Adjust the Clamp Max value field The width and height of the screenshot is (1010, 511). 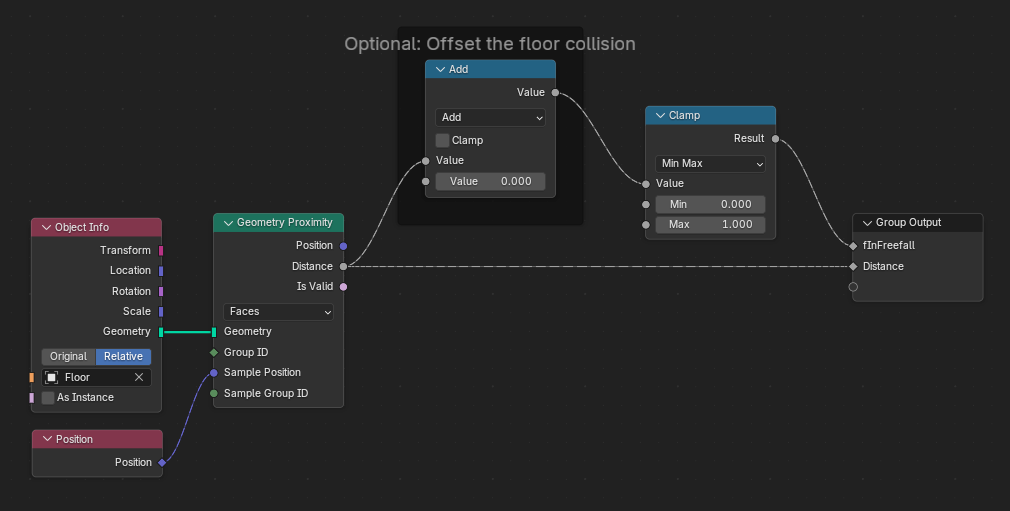pos(710,225)
